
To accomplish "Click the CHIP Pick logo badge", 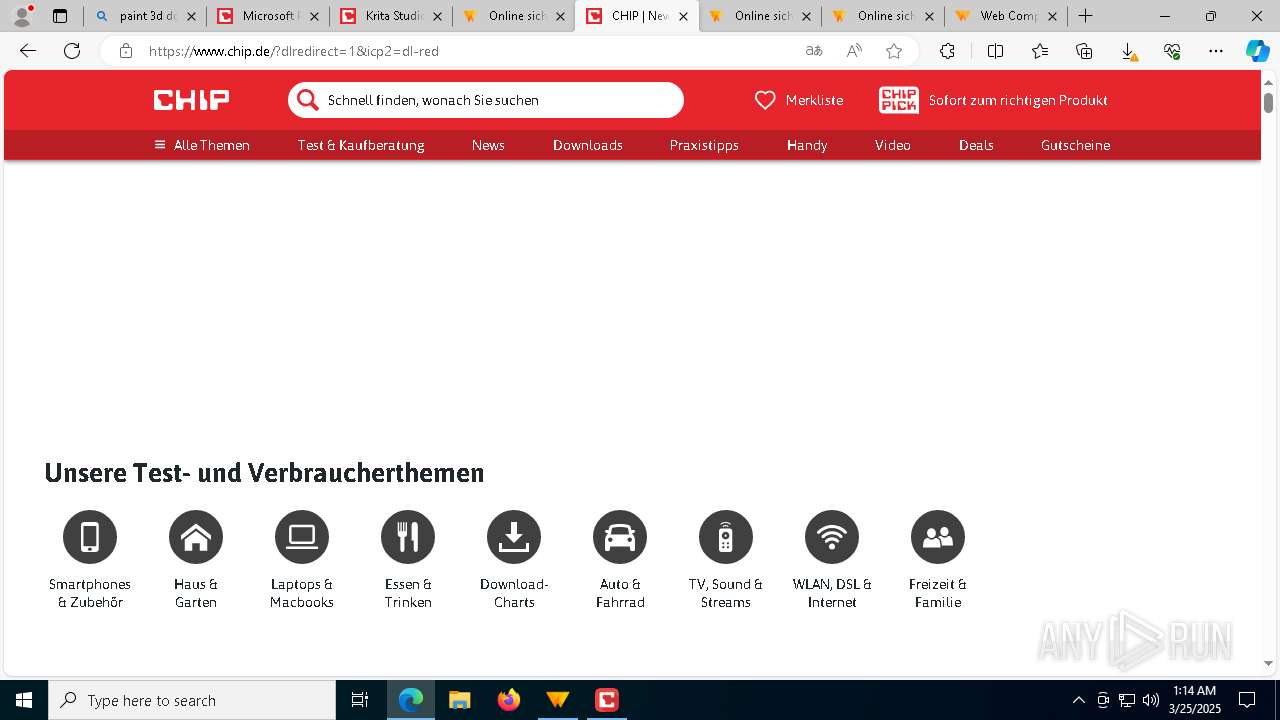I will pyautogui.click(x=899, y=100).
